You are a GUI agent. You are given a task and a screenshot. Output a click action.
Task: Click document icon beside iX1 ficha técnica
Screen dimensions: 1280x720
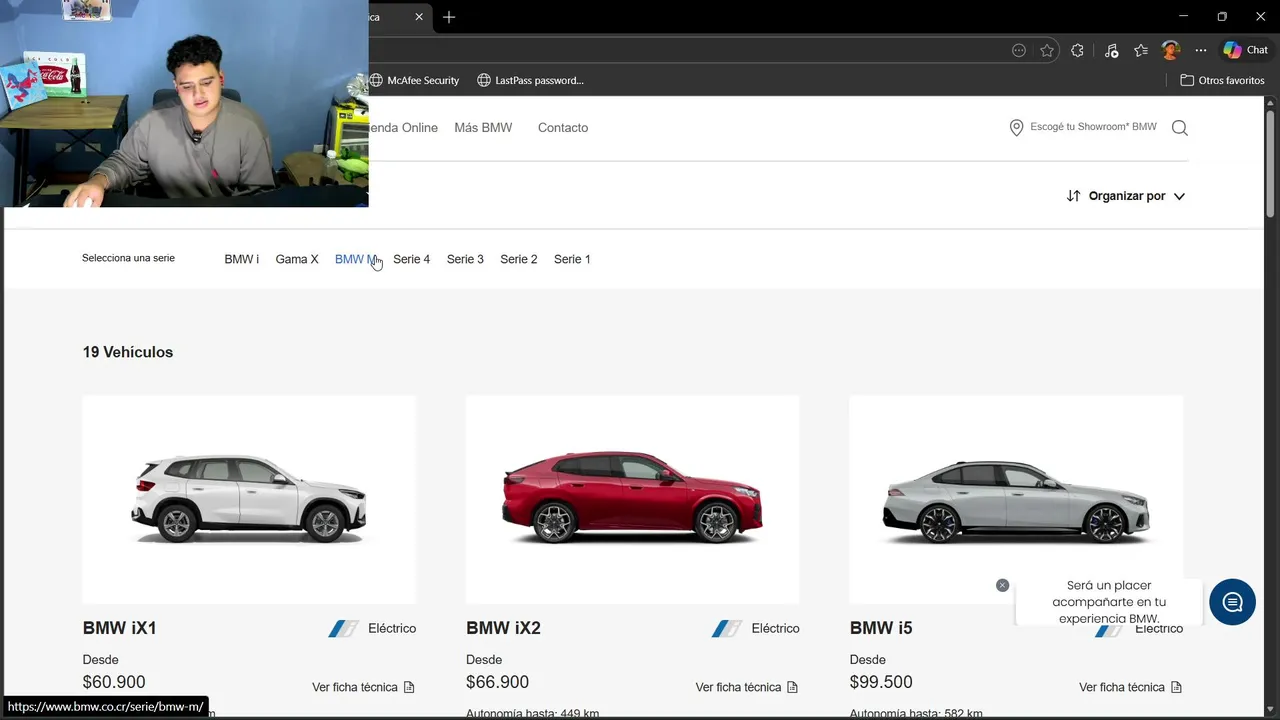coord(409,687)
